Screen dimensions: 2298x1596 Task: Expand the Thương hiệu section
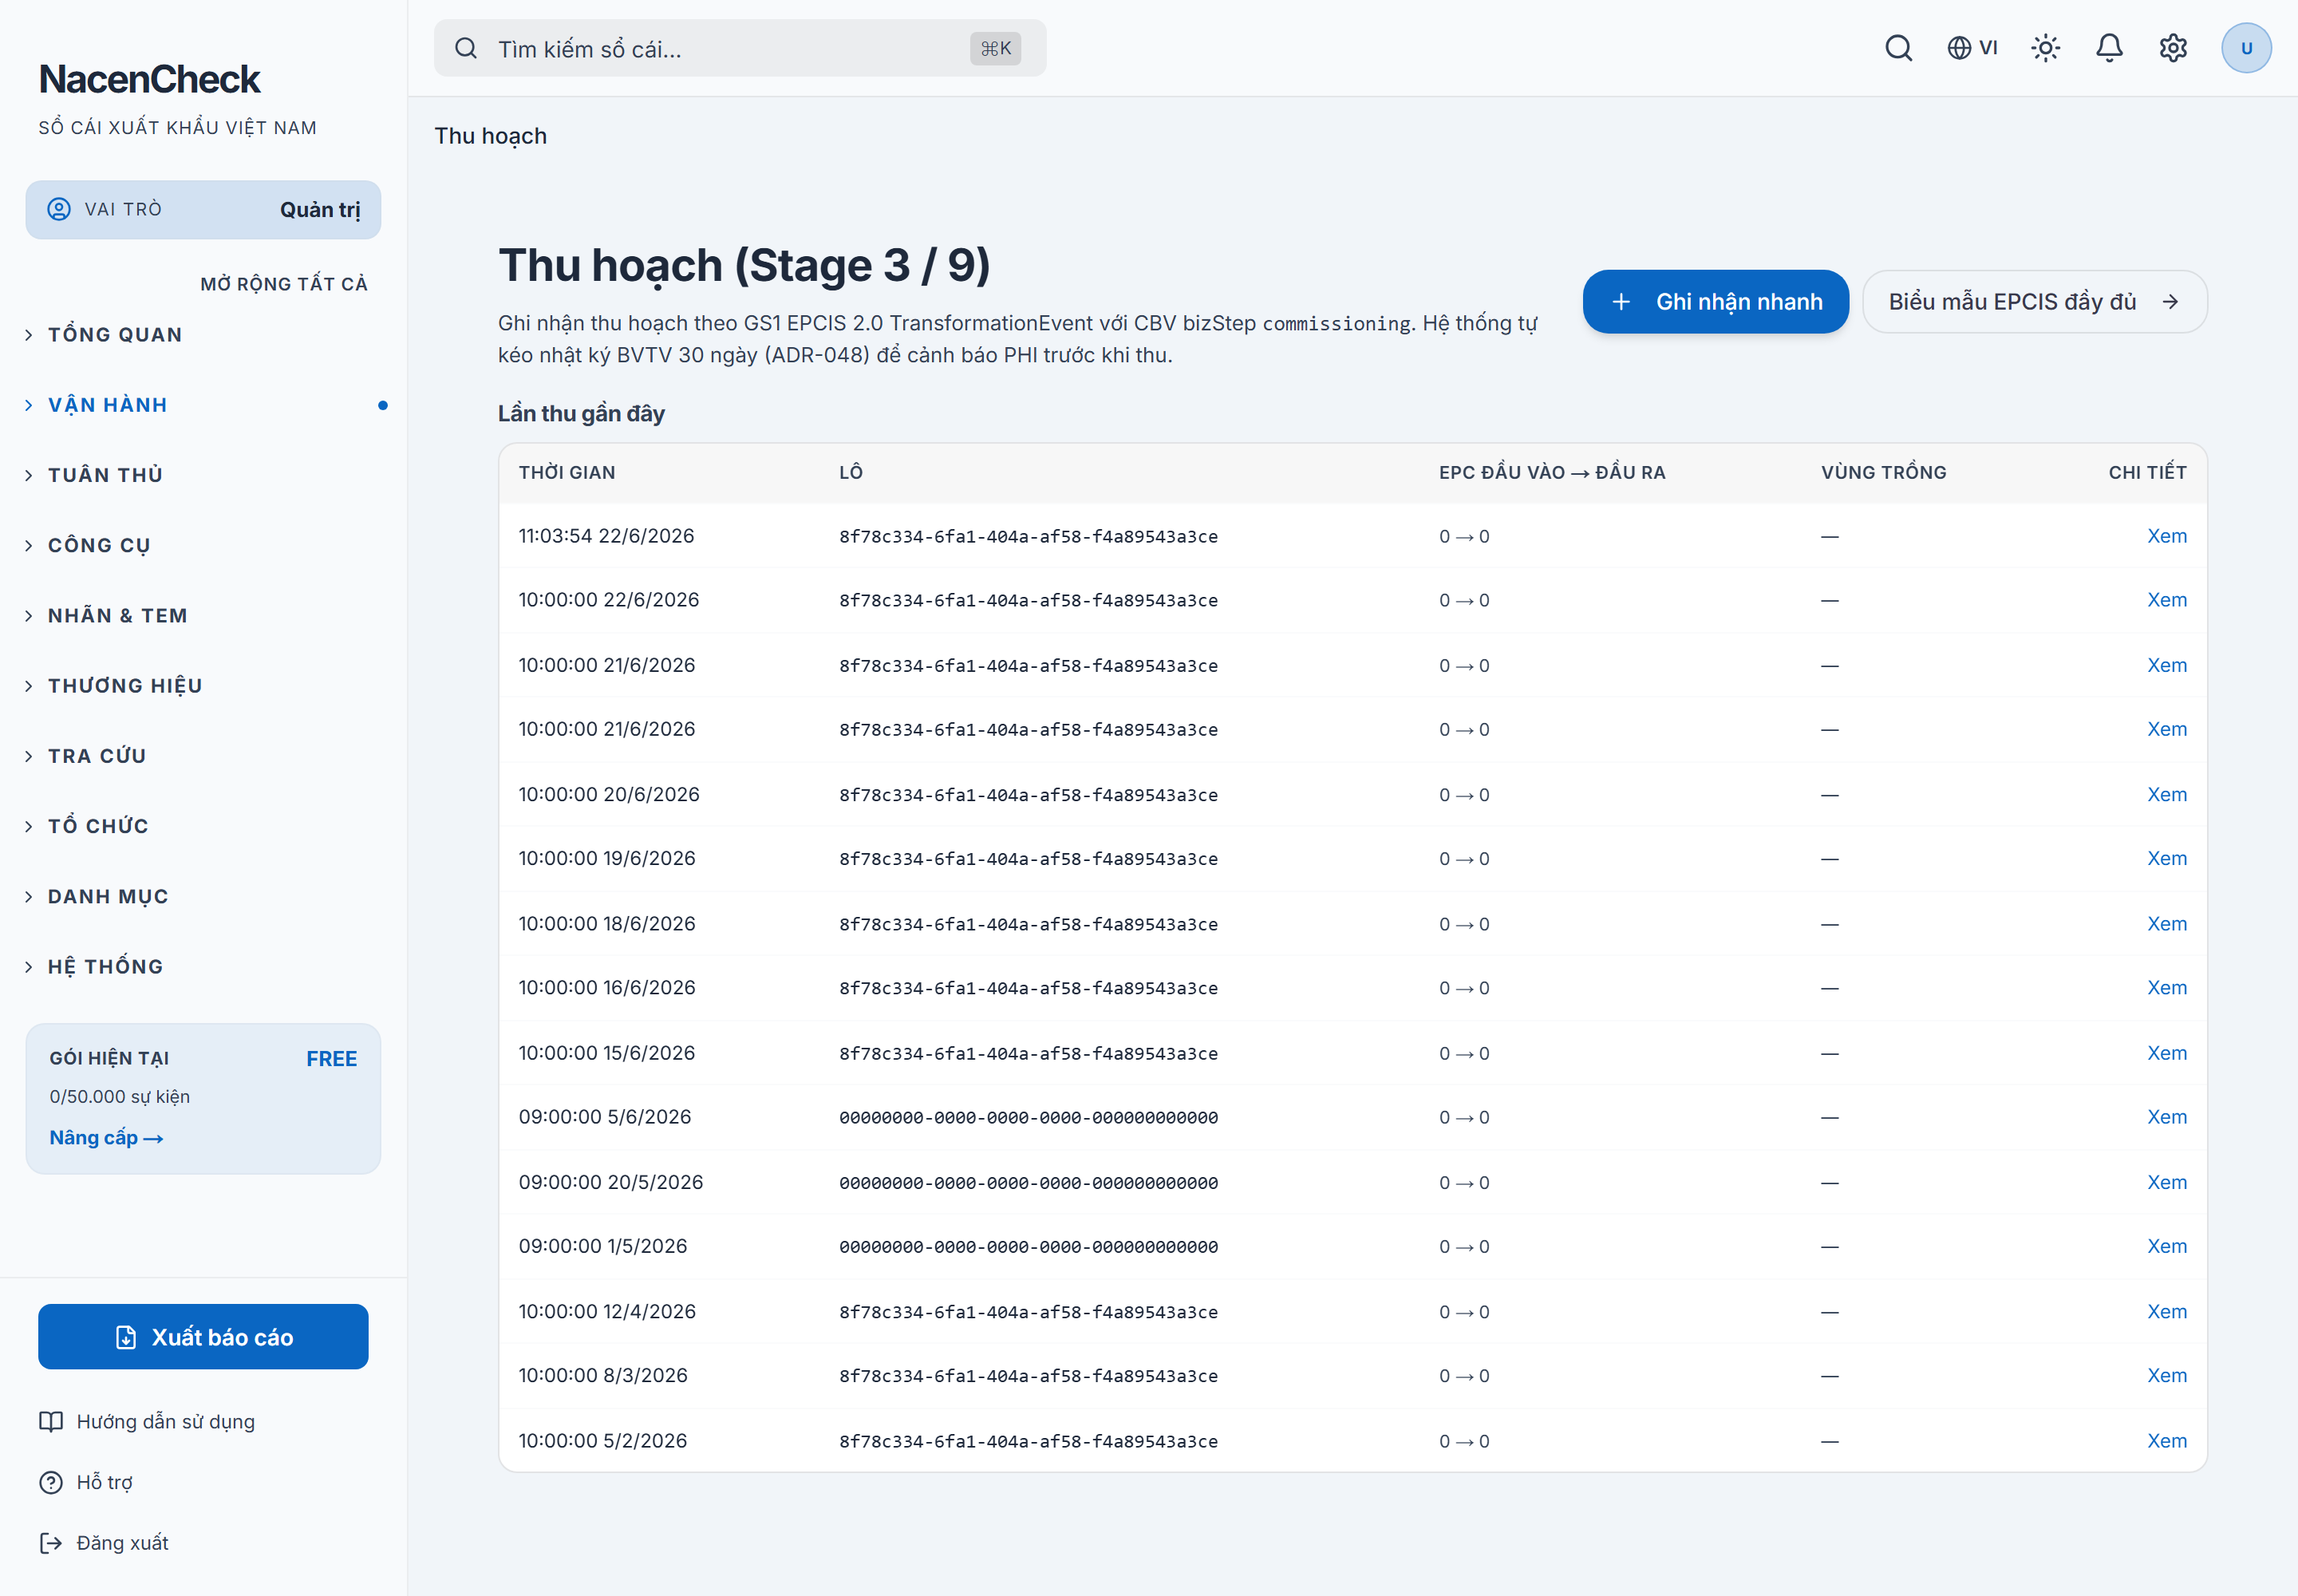[203, 685]
